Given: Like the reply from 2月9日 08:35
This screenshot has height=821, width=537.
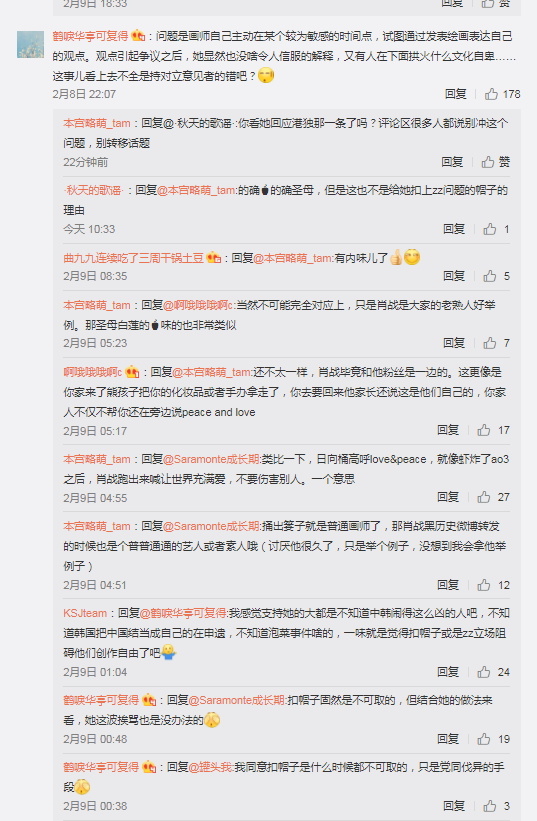Looking at the screenshot, I should point(496,276).
